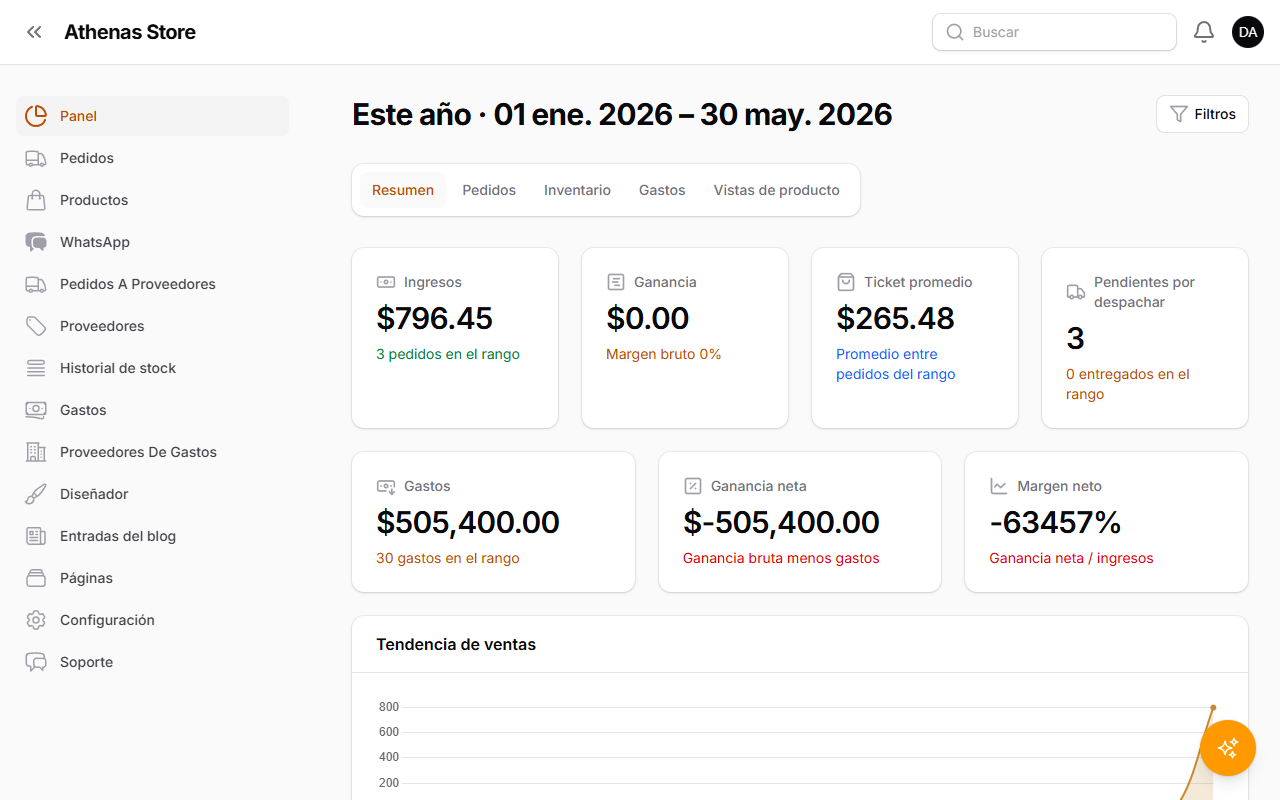The image size is (1280, 800).
Task: Click the Panel pie chart icon
Action: 36,116
